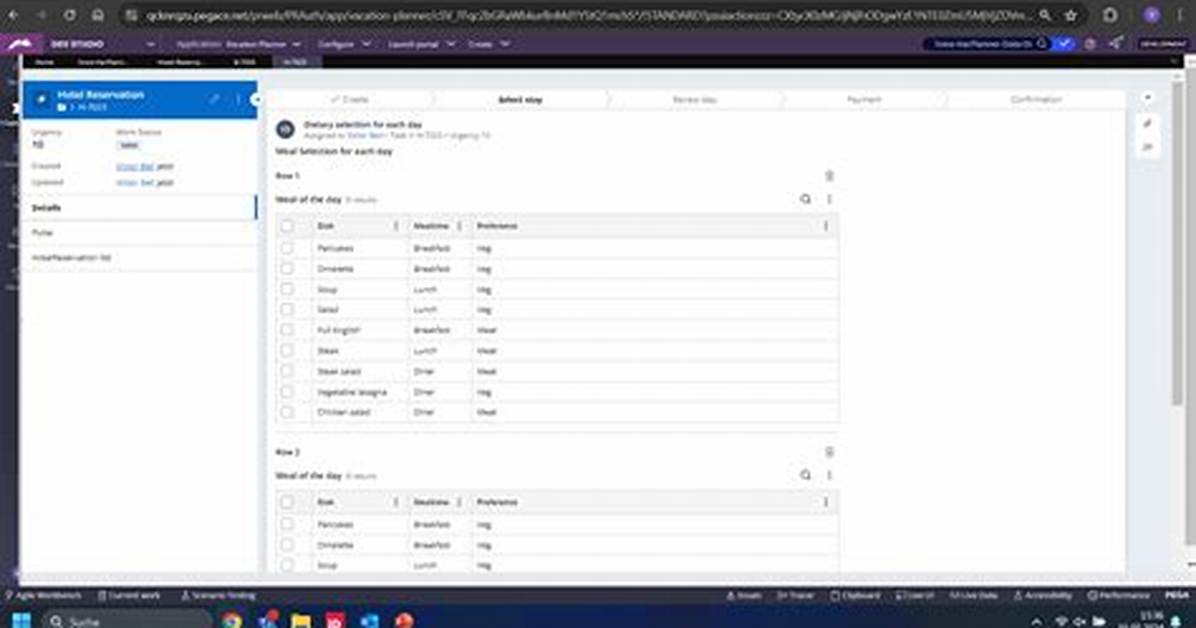Screen dimensions: 1196x628
Task: Open Mealtime column menu in Row 2 table
Action: pos(459,502)
